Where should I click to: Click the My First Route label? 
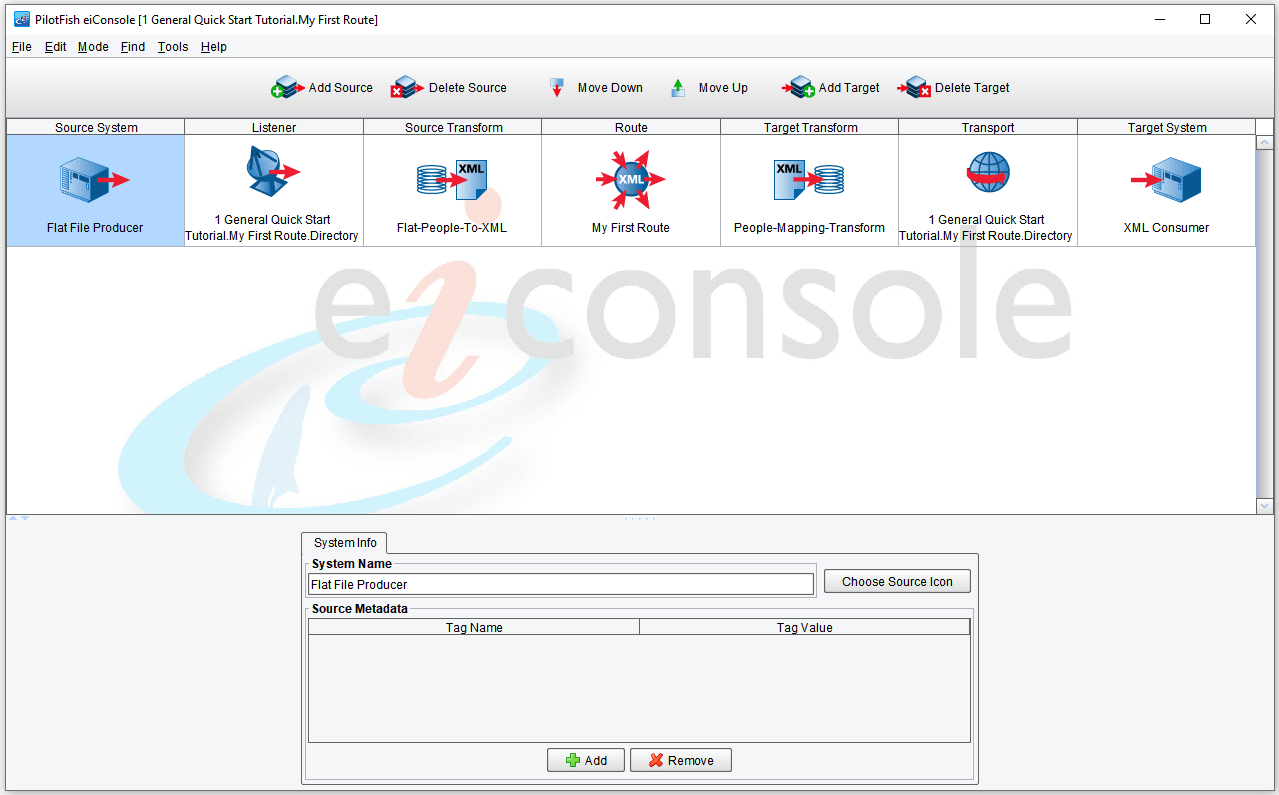[x=631, y=228]
